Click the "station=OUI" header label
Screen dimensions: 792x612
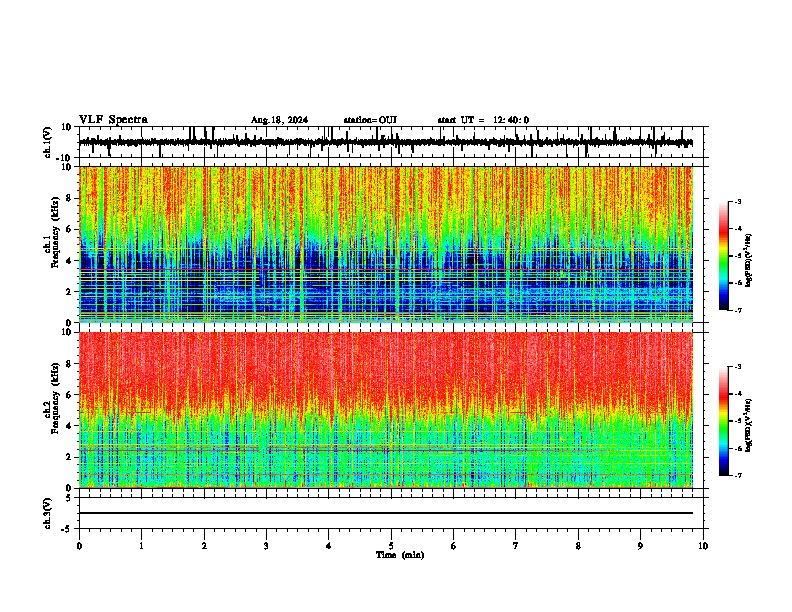(x=370, y=120)
